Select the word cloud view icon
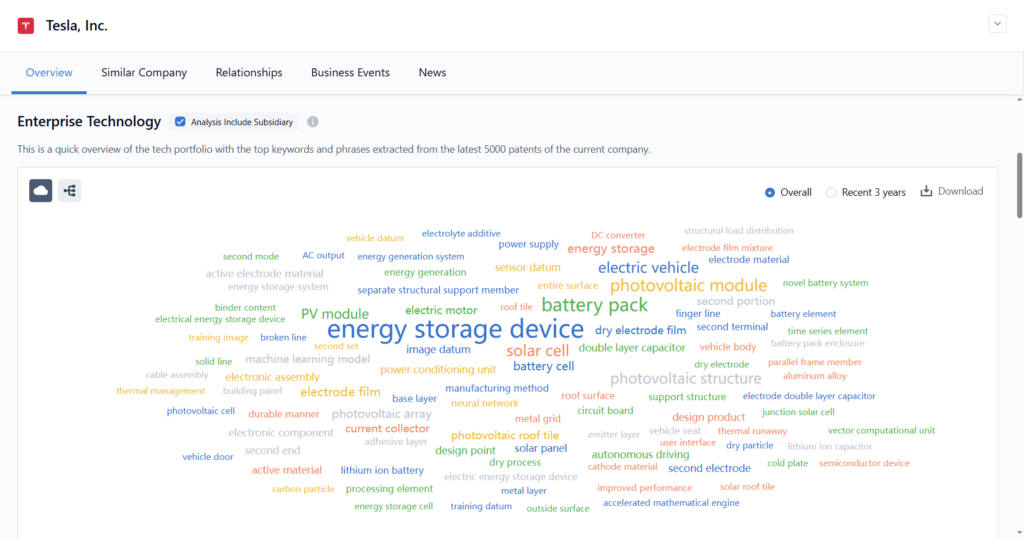 [41, 190]
